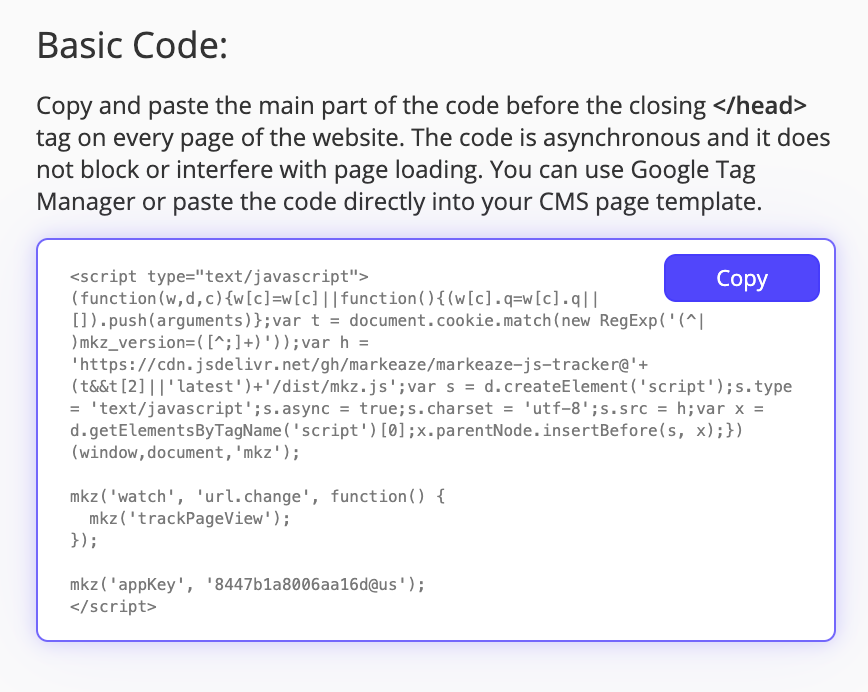This screenshot has height=692, width=868.
Task: Click the jsdelivr CDN URL line
Action: 359,364
